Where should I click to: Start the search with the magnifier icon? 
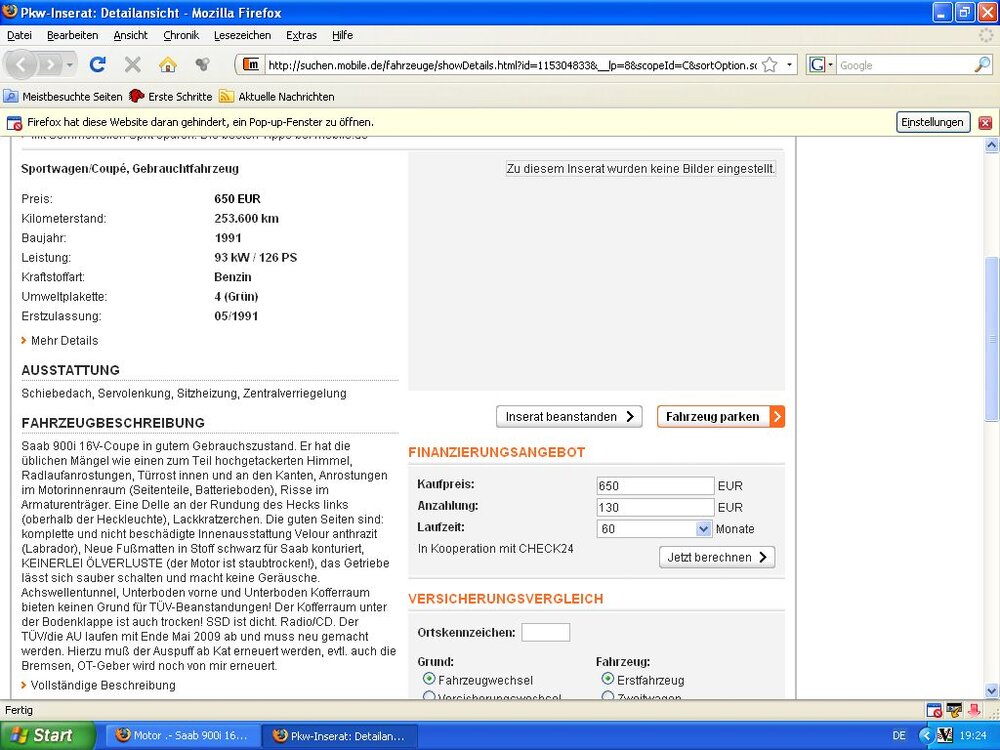[983, 64]
